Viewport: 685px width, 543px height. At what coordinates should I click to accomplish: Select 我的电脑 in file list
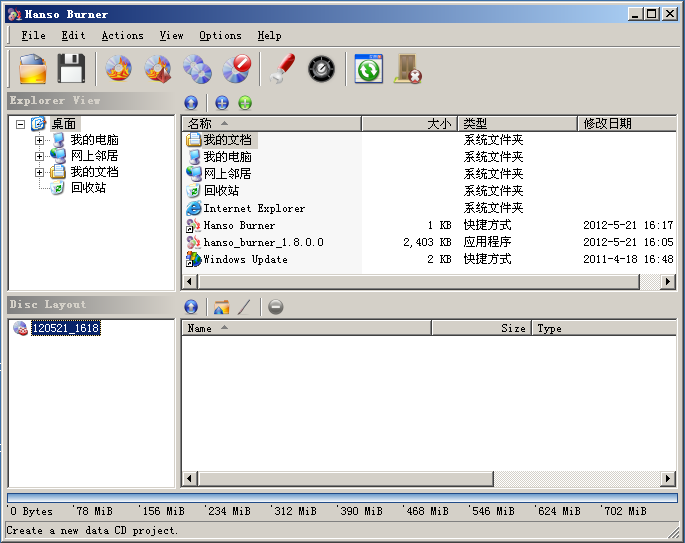point(221,157)
